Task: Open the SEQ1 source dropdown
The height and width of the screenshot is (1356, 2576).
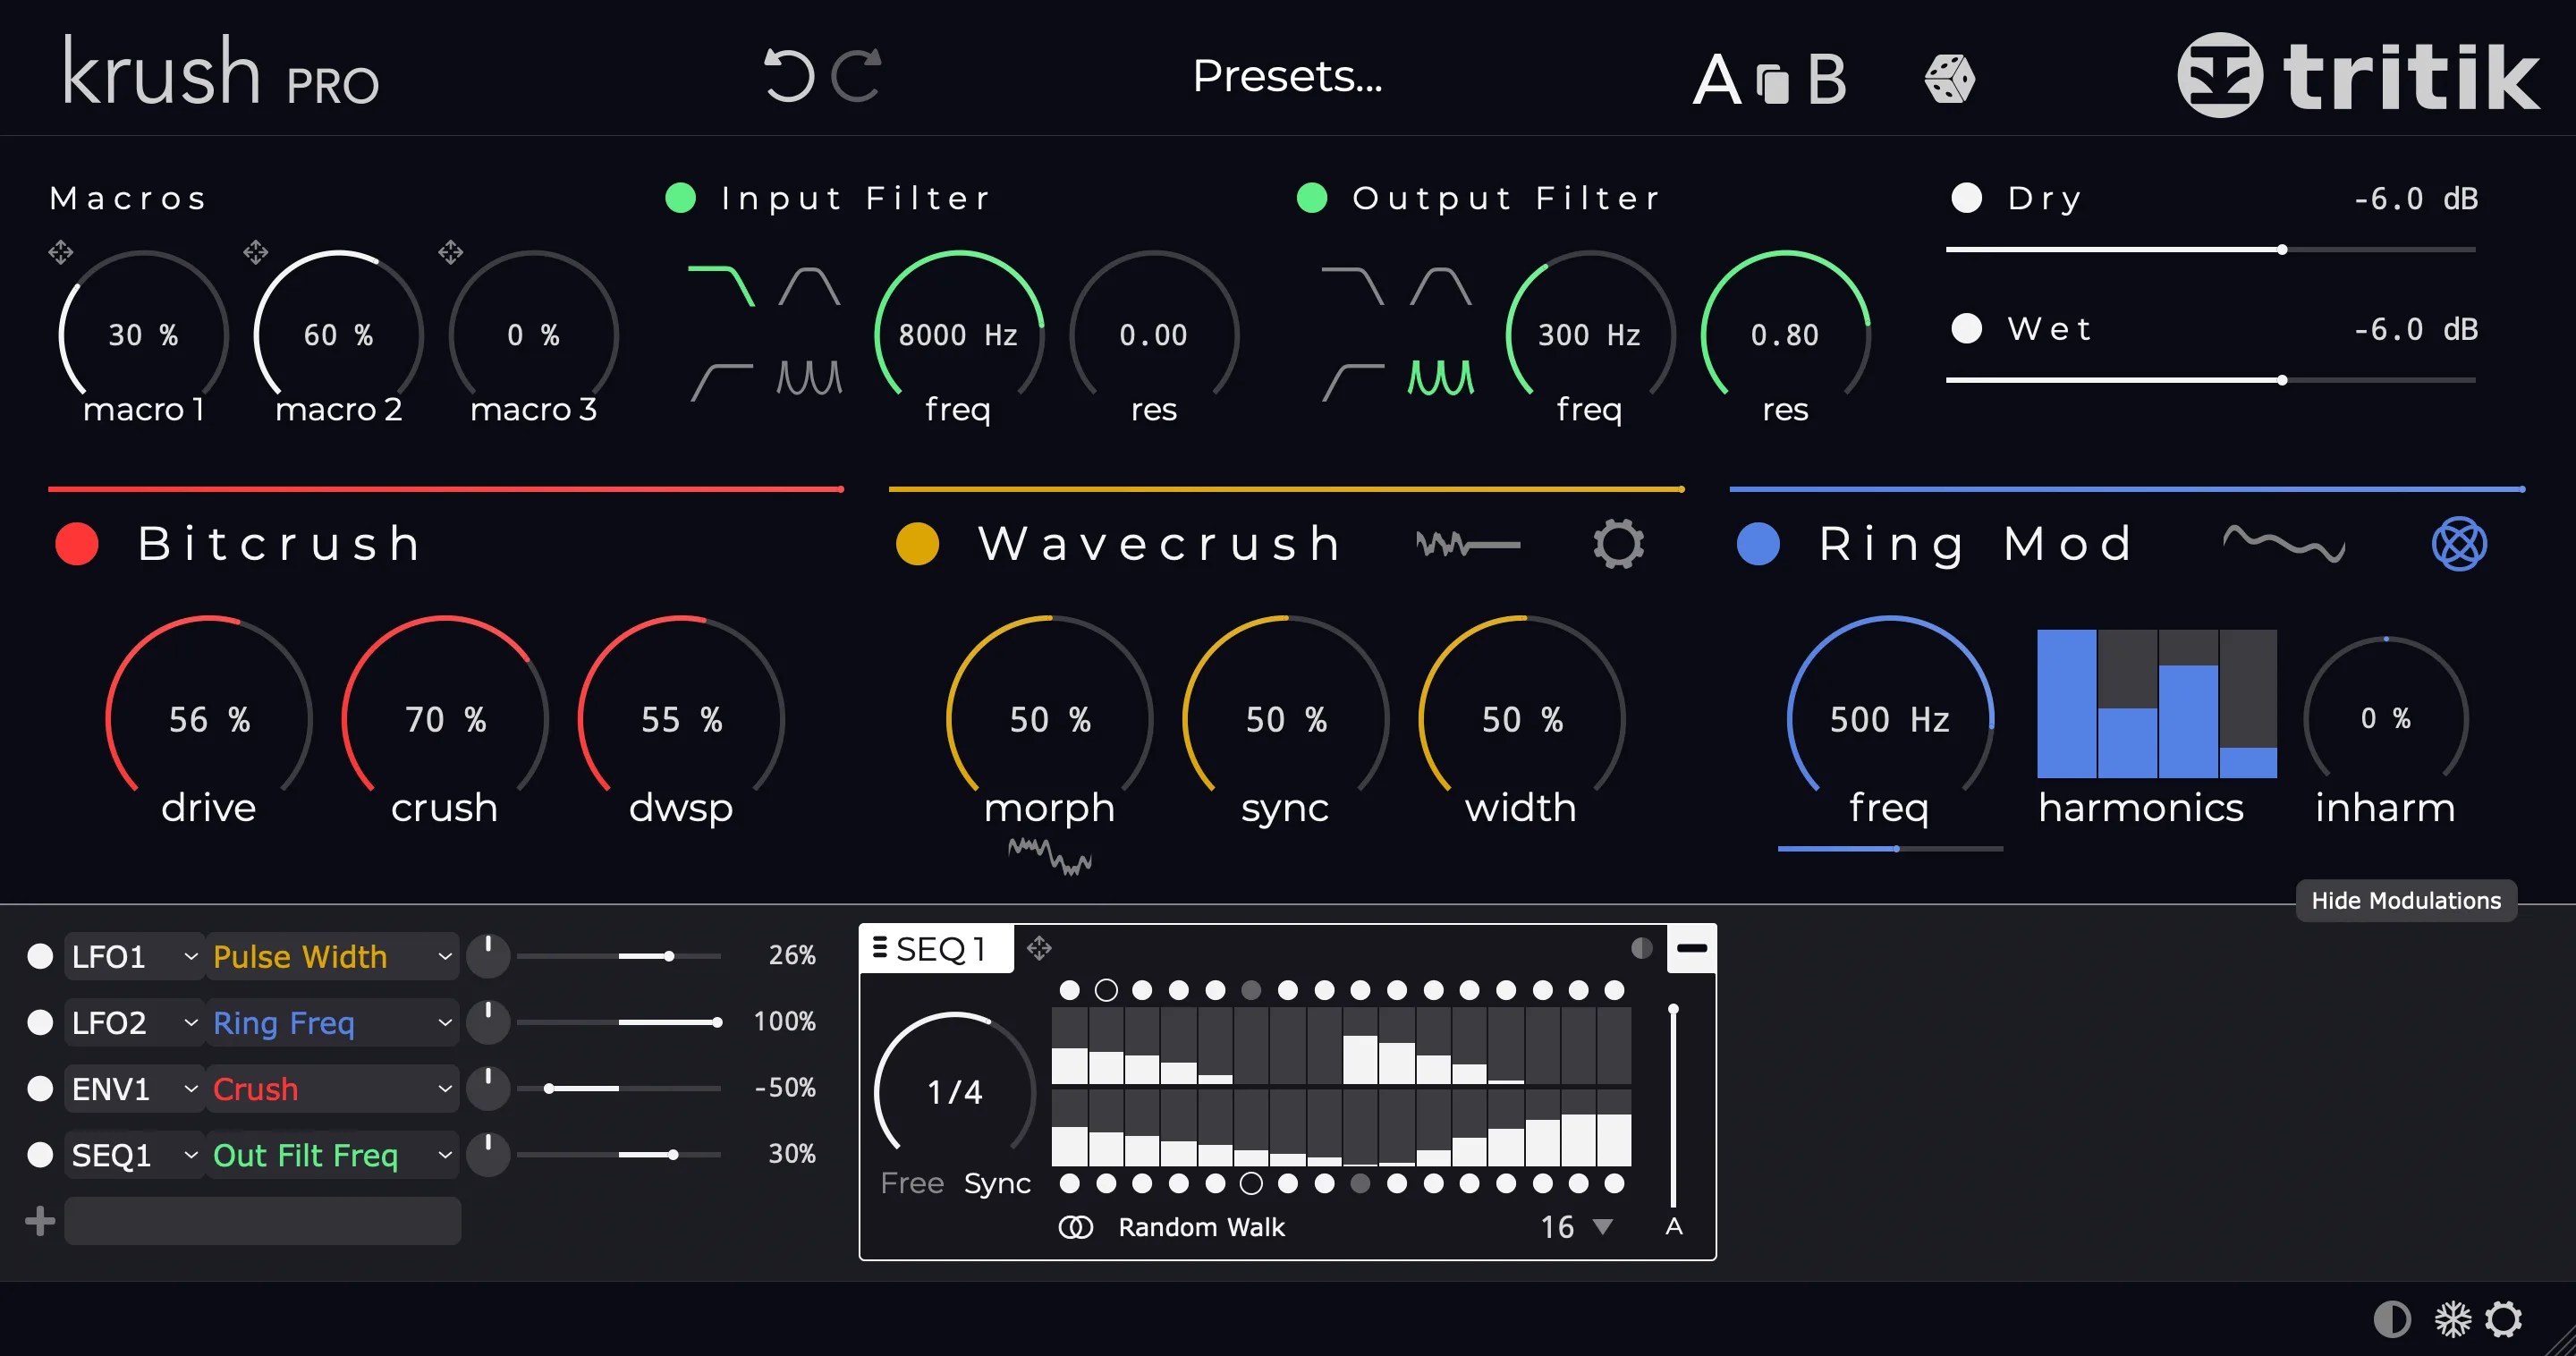Action: click(134, 1155)
